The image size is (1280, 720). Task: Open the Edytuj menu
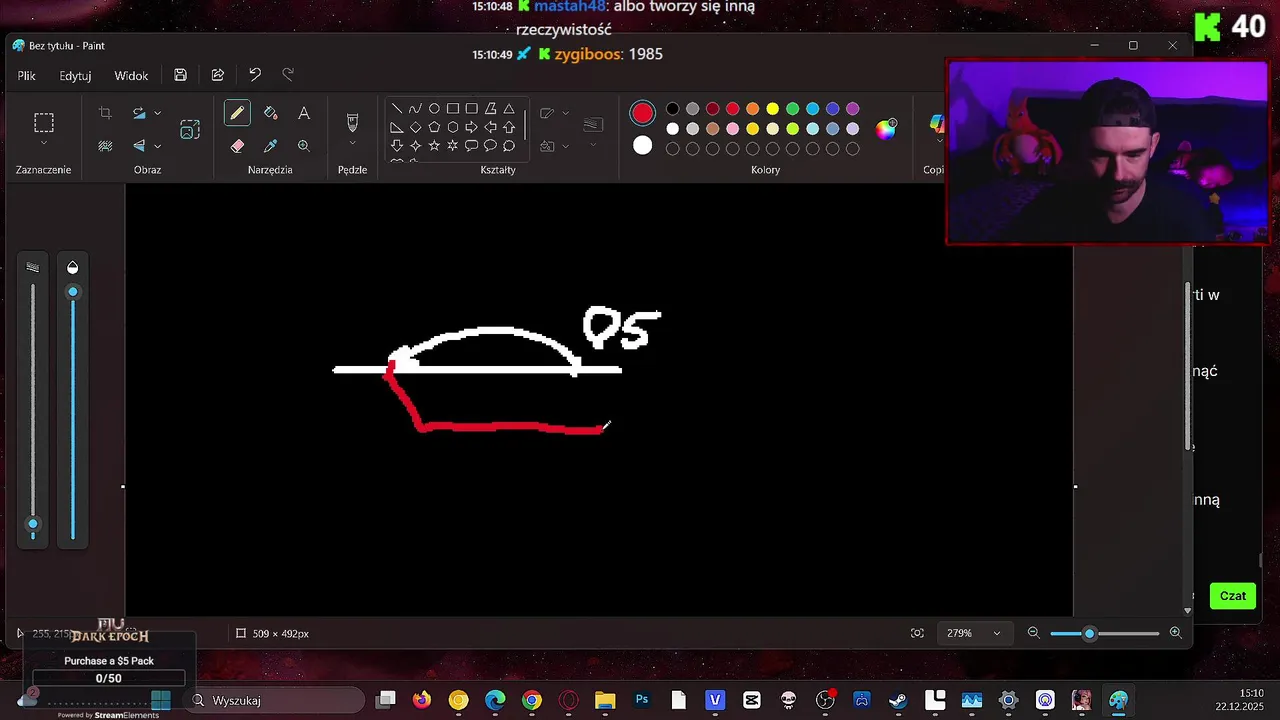click(75, 75)
